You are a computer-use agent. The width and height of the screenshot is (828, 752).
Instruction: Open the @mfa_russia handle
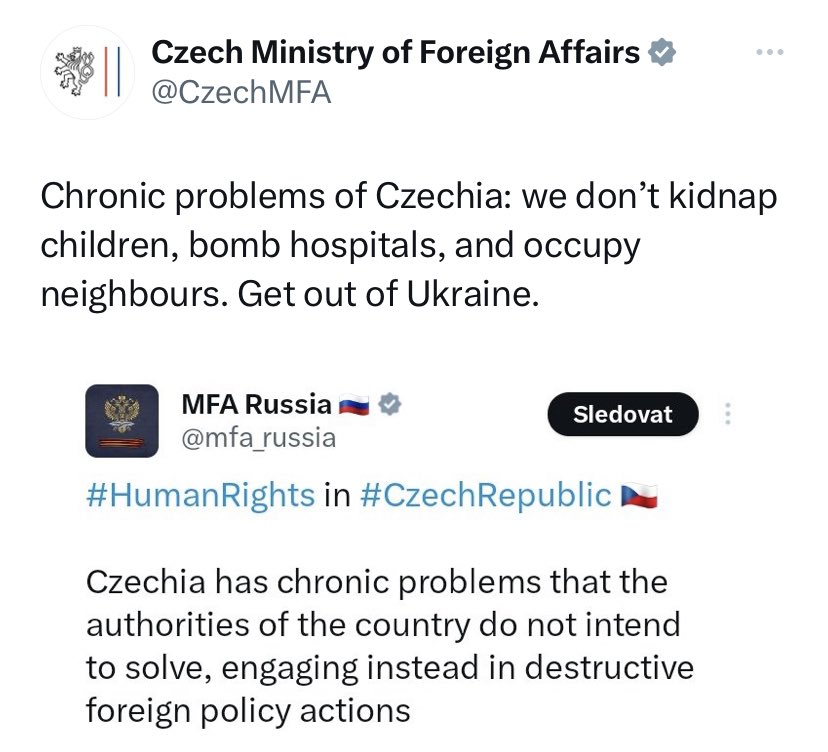pyautogui.click(x=259, y=437)
